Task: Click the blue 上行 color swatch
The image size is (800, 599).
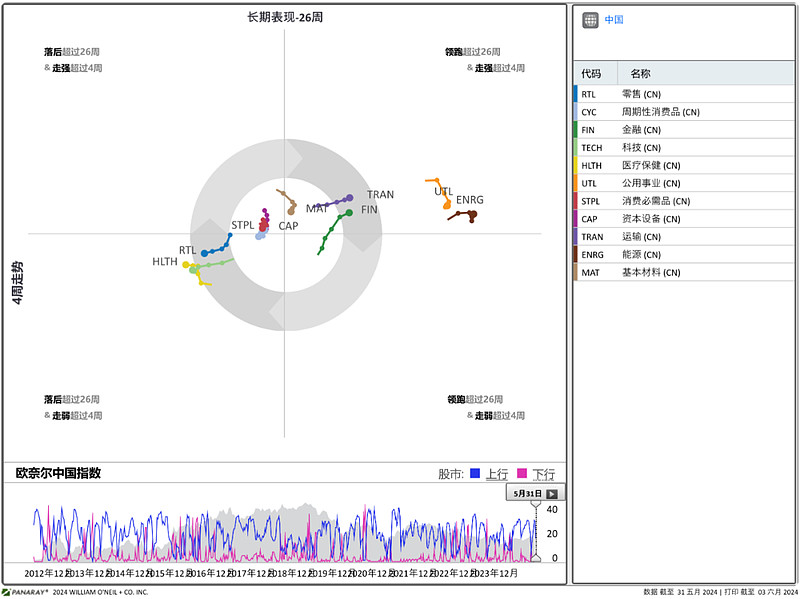Action: [476, 474]
